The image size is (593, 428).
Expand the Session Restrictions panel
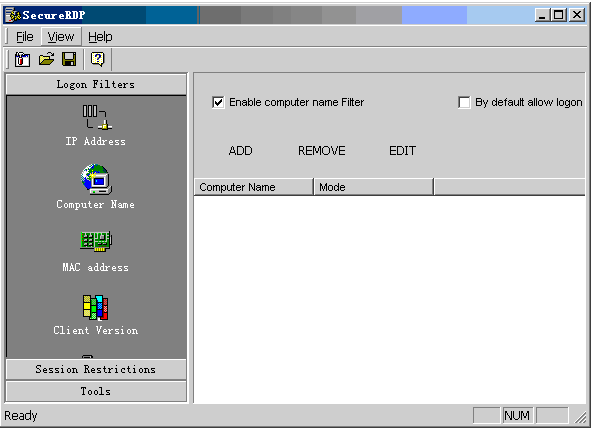(x=96, y=369)
